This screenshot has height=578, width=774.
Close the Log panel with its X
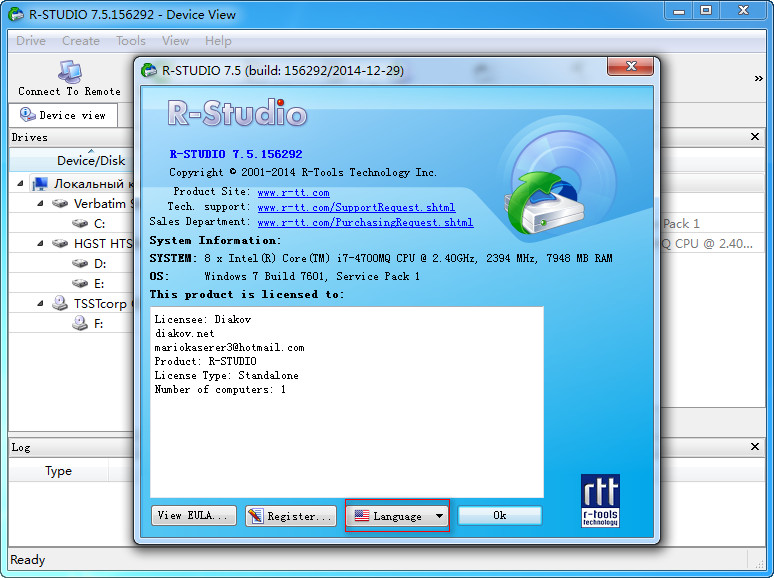[755, 447]
